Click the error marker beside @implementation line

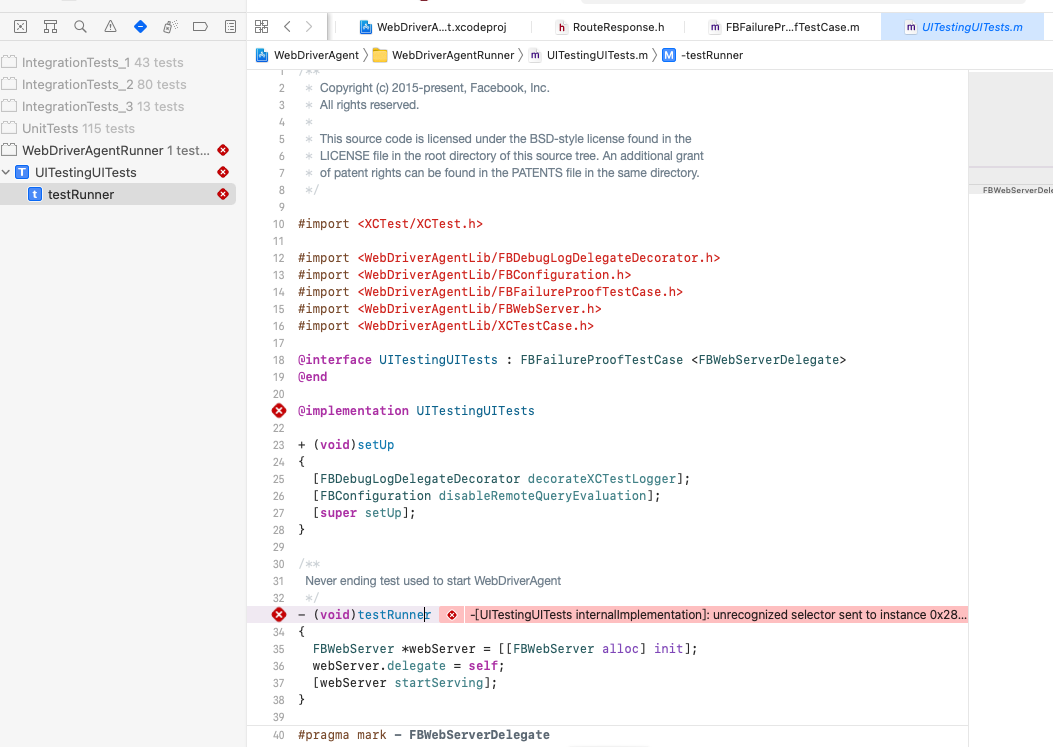coord(279,410)
